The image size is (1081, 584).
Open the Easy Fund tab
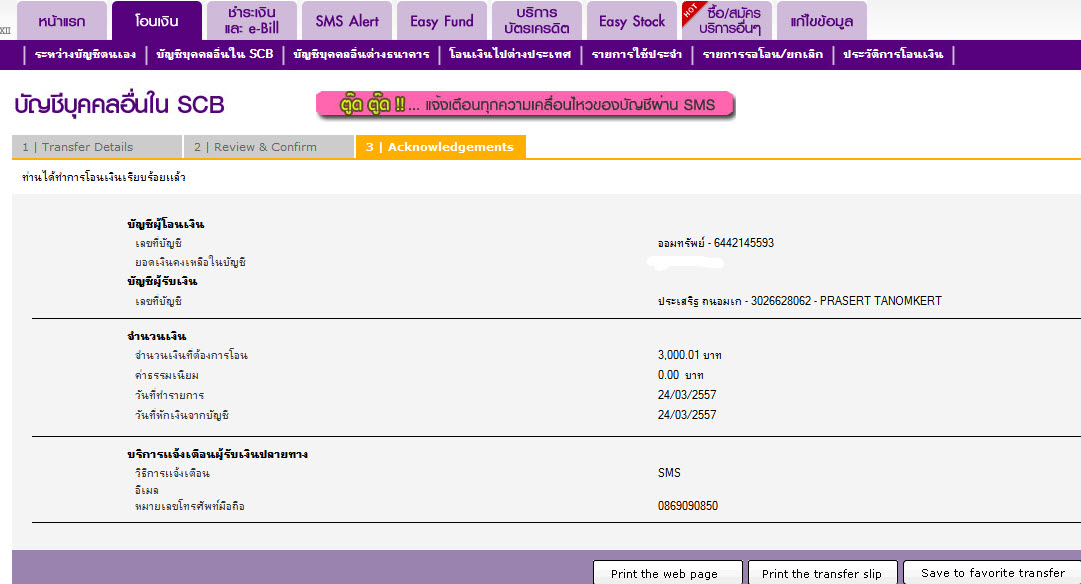click(x=442, y=21)
